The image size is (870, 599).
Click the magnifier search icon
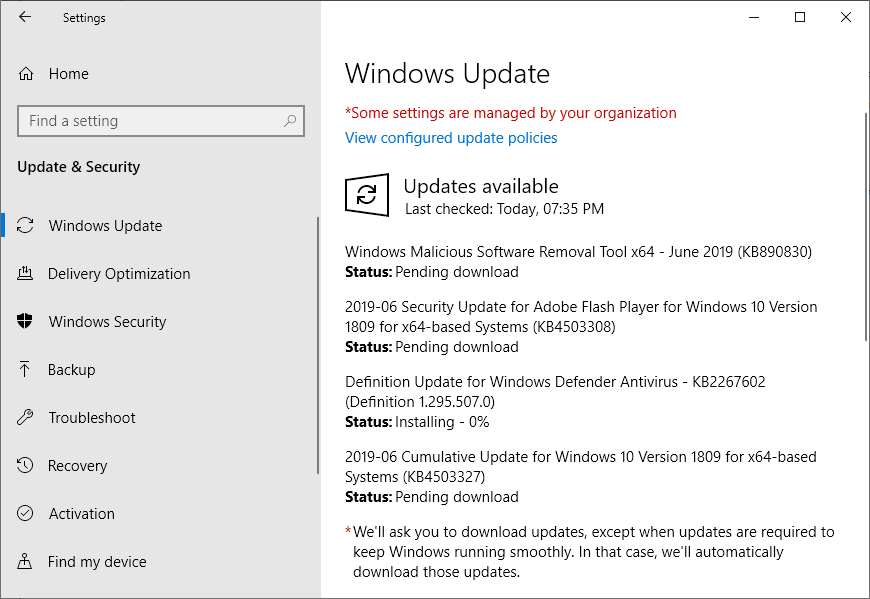(290, 121)
